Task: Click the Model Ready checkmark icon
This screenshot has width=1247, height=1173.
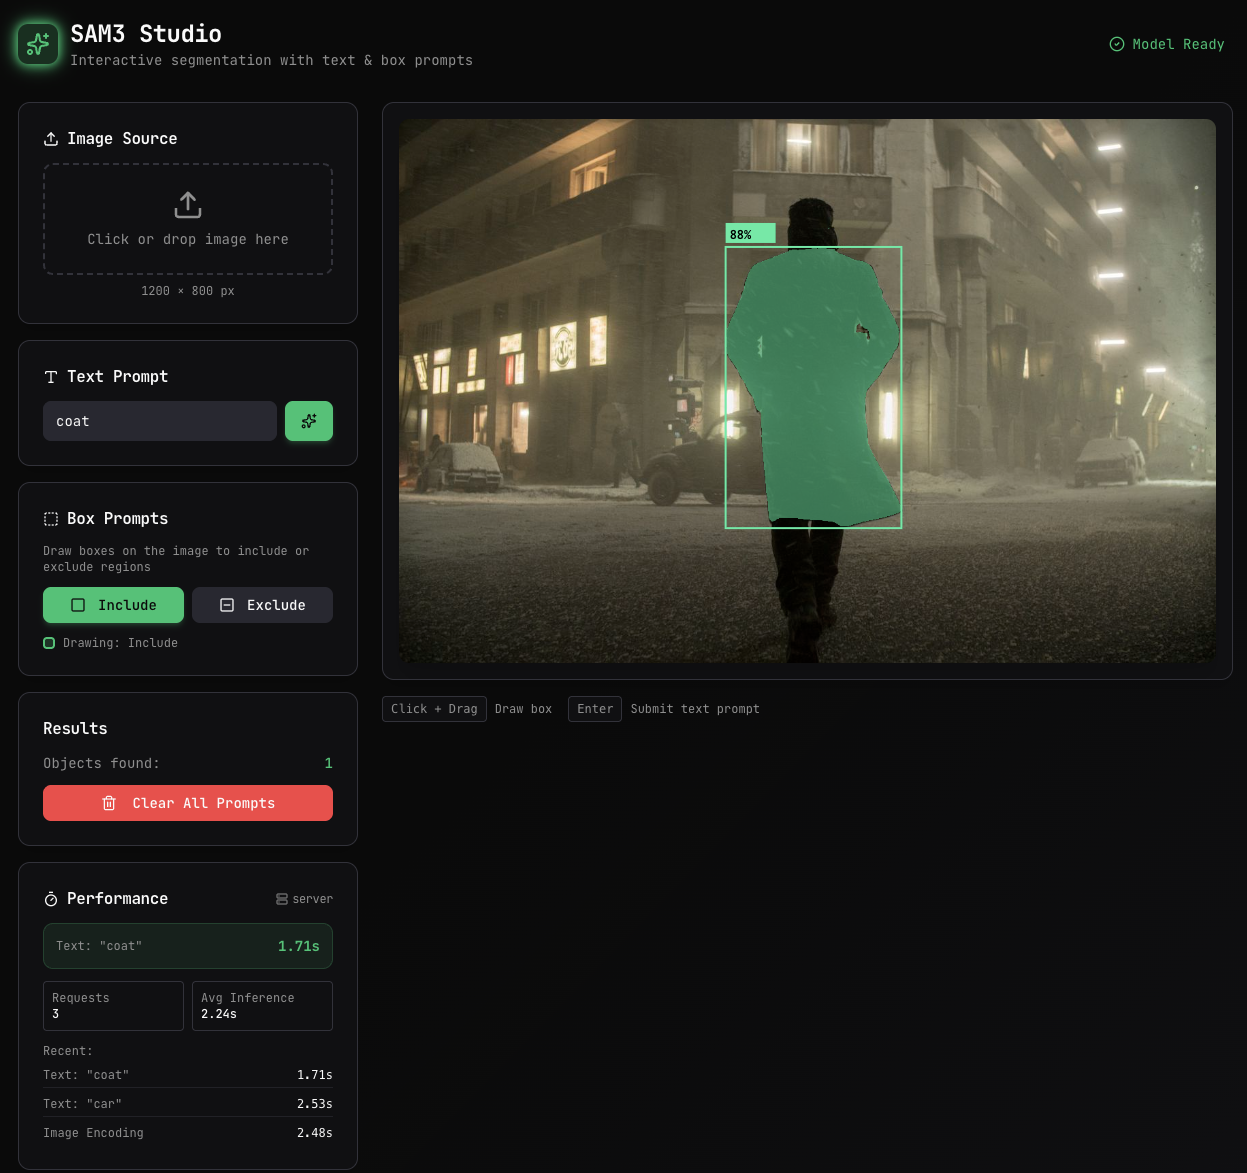Action: [x=1117, y=44]
